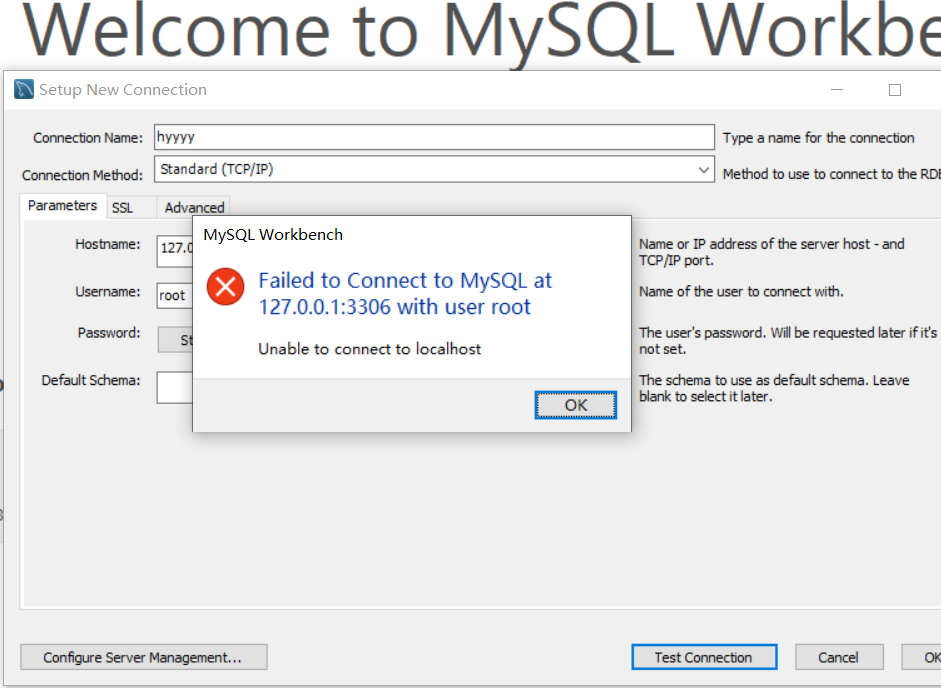Click Cancel in Setup New Connection

click(x=838, y=657)
